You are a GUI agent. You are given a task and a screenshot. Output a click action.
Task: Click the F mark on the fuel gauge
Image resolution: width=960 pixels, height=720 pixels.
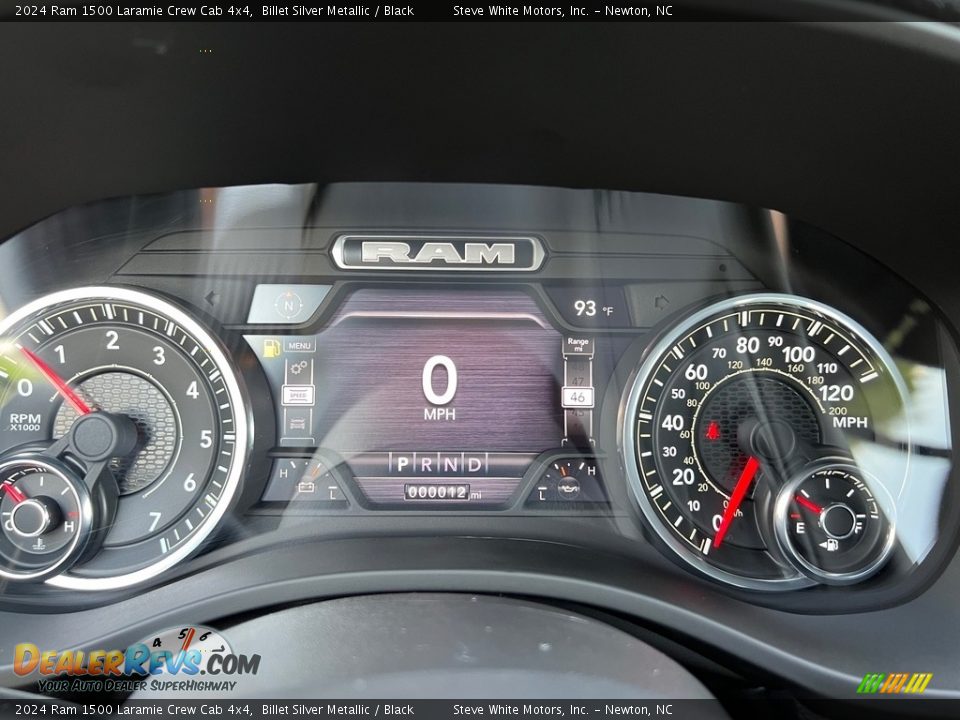858,527
